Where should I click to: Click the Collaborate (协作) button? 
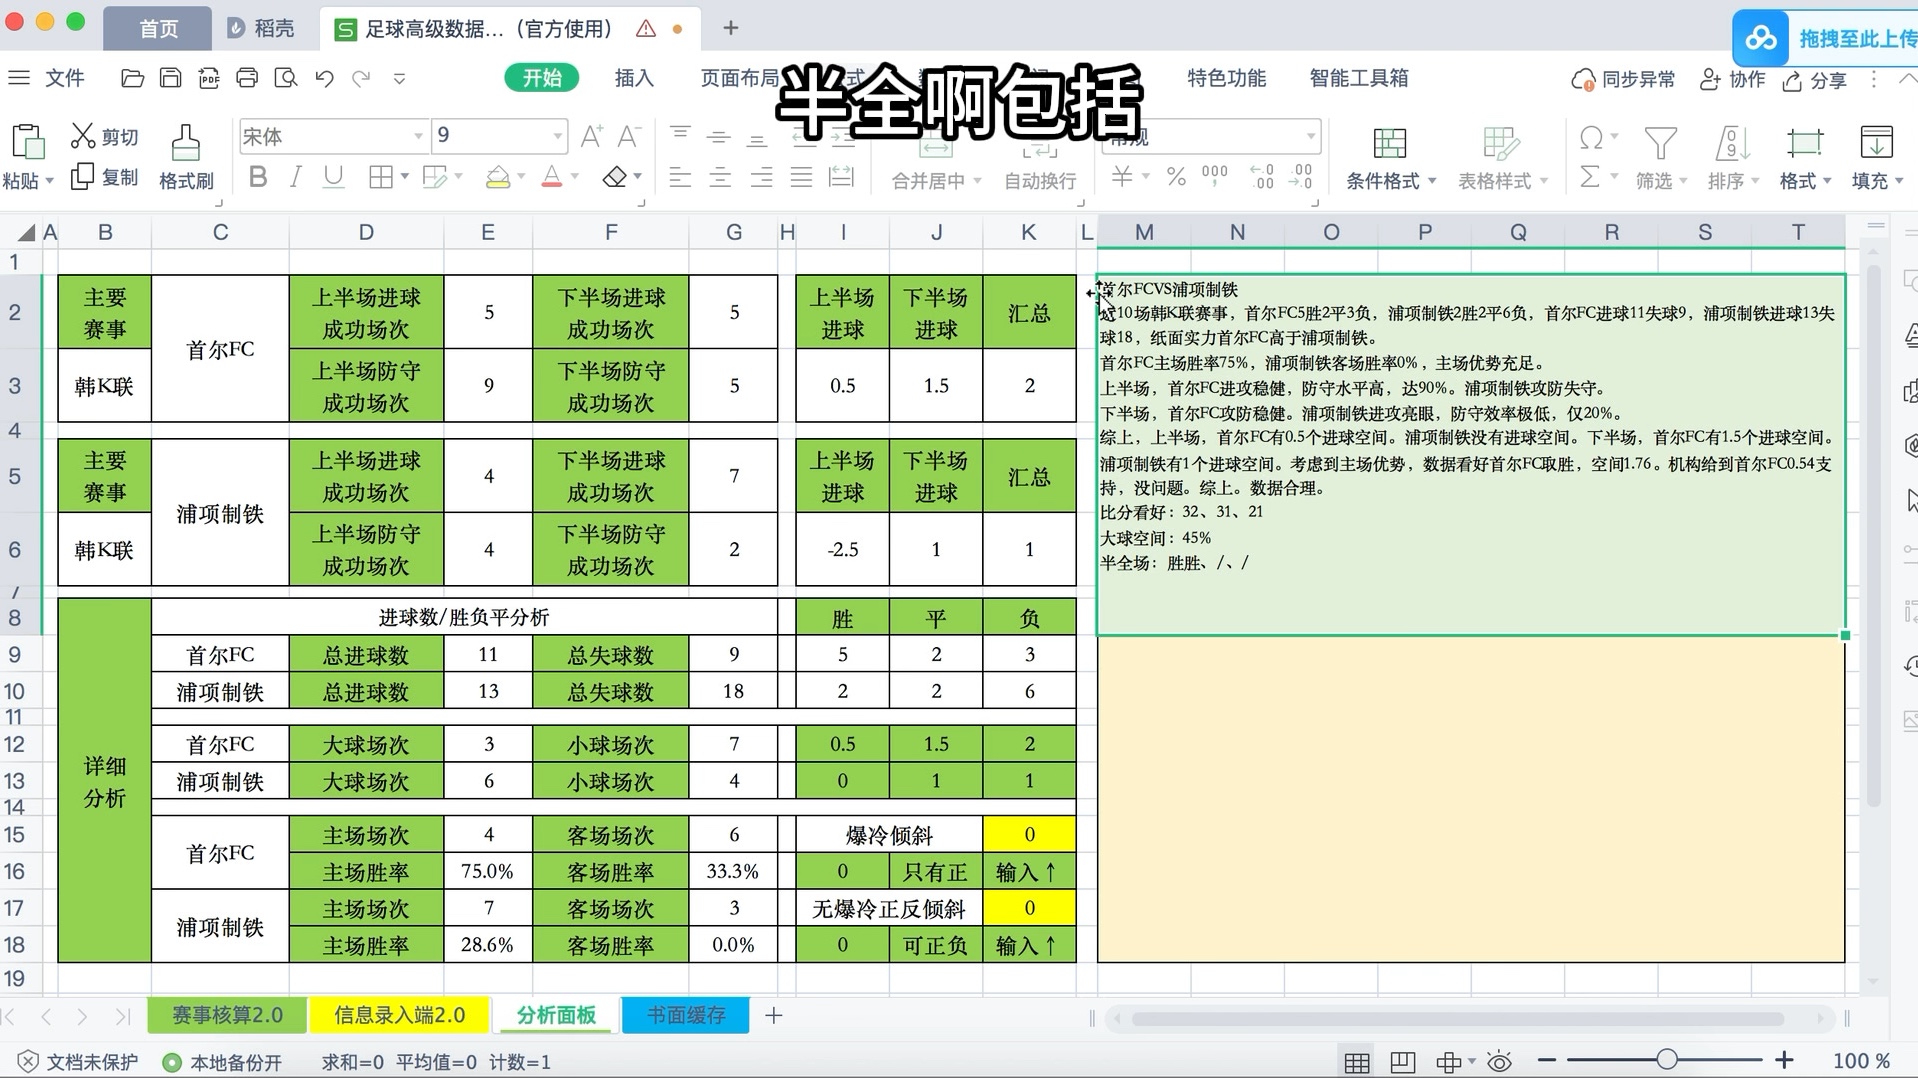[1732, 79]
